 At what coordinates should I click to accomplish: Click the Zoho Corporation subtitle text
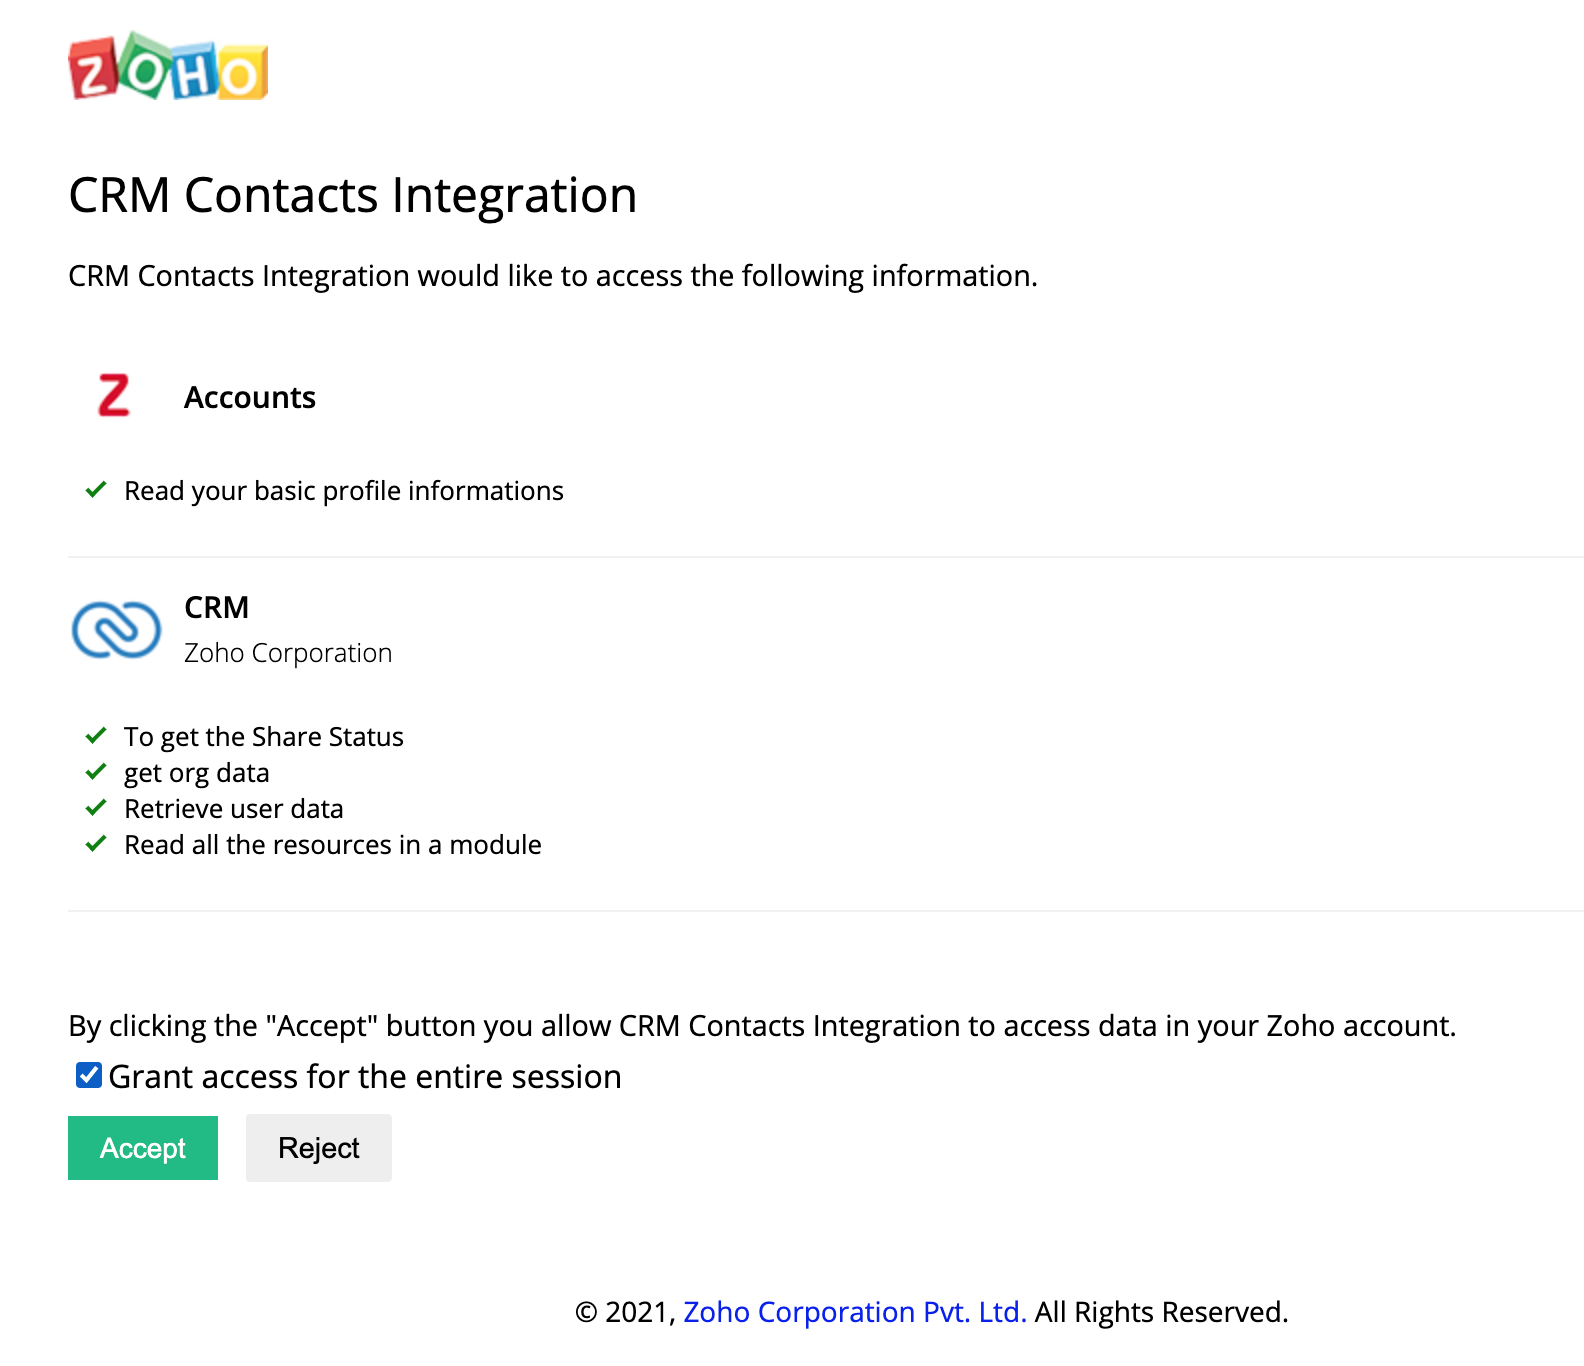click(x=288, y=653)
